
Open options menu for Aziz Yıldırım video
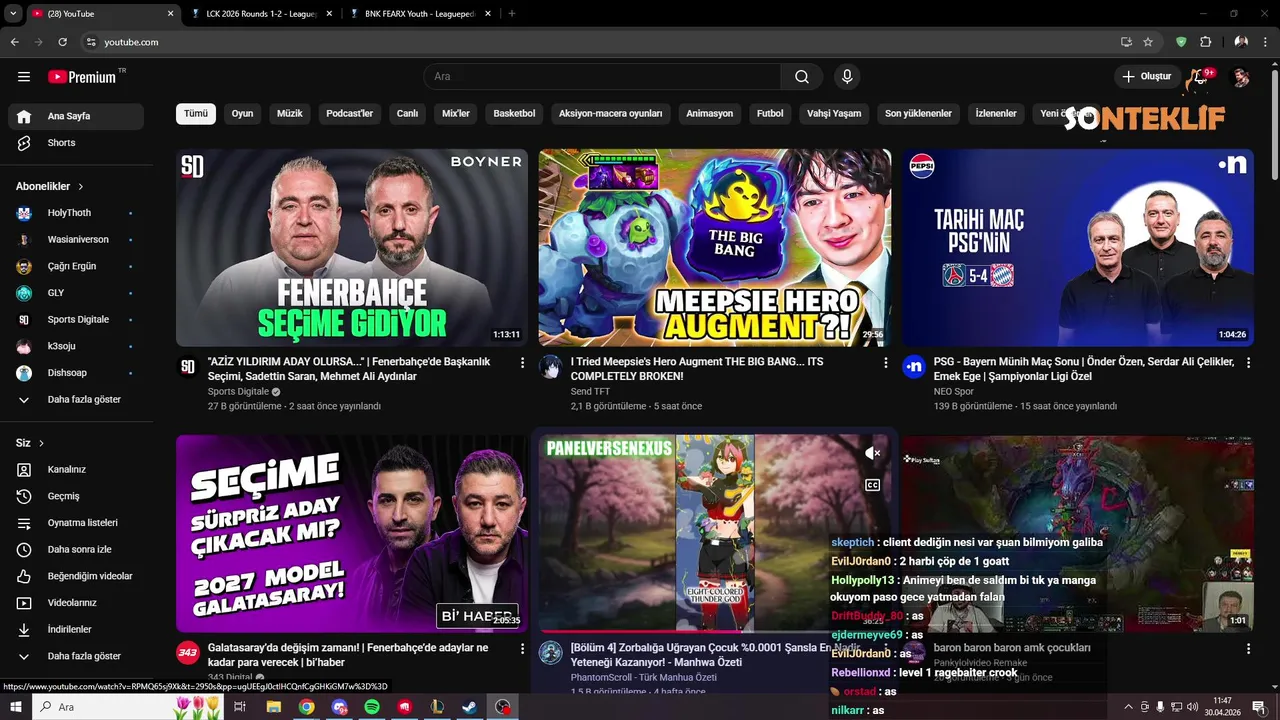pos(522,363)
